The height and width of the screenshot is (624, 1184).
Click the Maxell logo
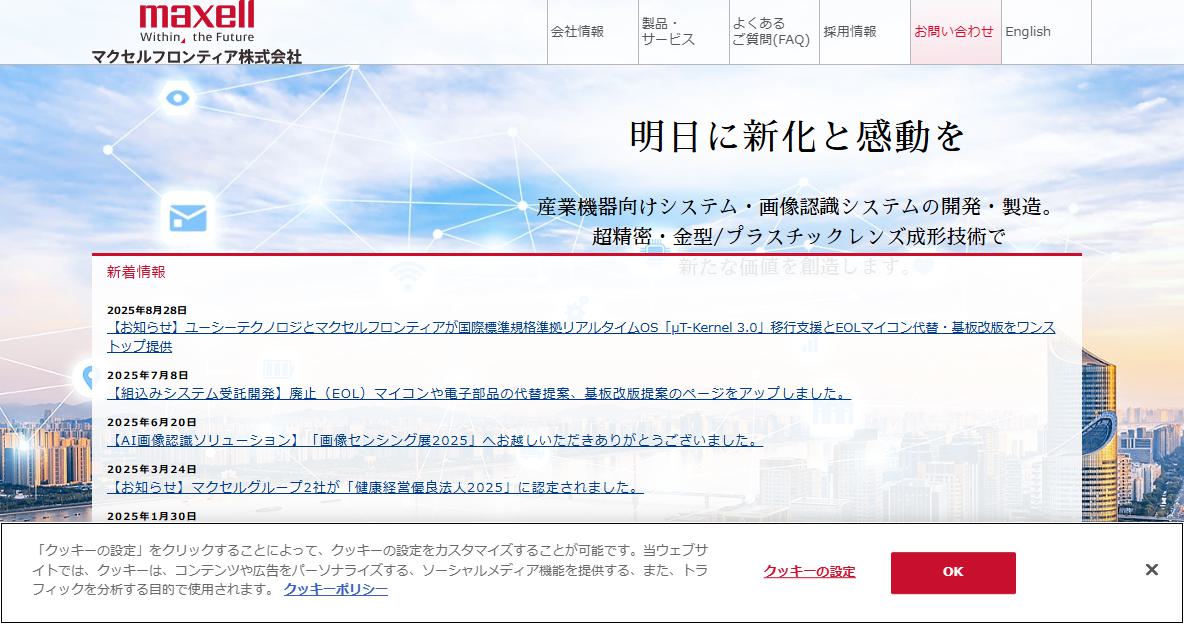pos(197,22)
